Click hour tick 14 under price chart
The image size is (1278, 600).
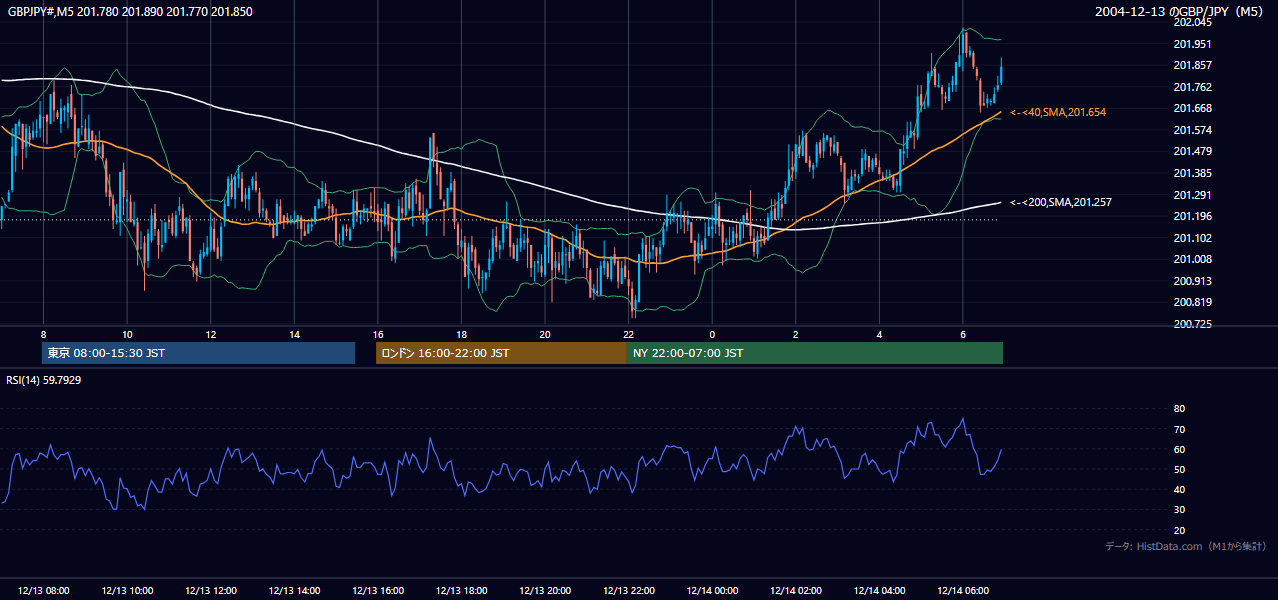click(295, 334)
